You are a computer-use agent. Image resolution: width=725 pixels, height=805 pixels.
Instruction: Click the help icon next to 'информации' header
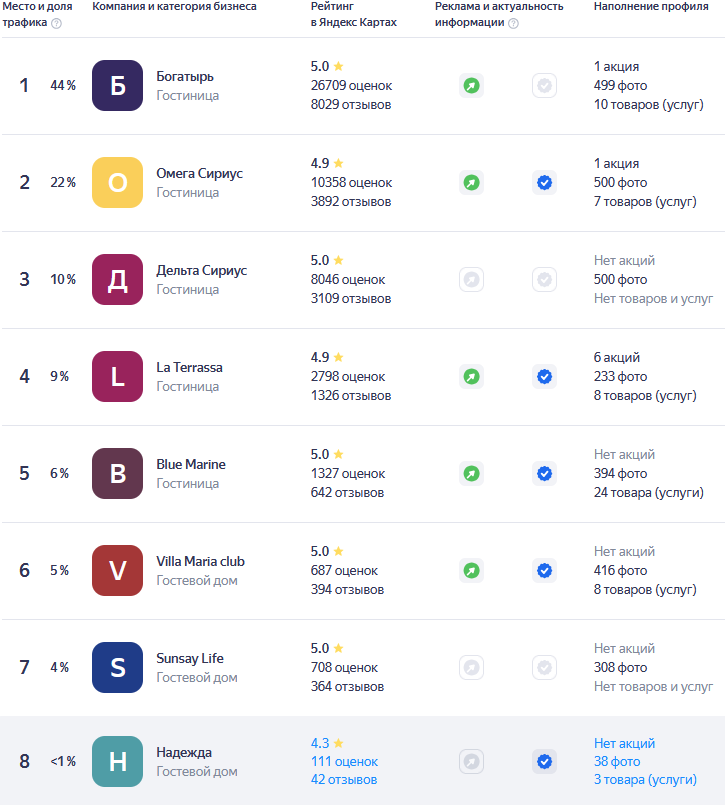coord(513,23)
